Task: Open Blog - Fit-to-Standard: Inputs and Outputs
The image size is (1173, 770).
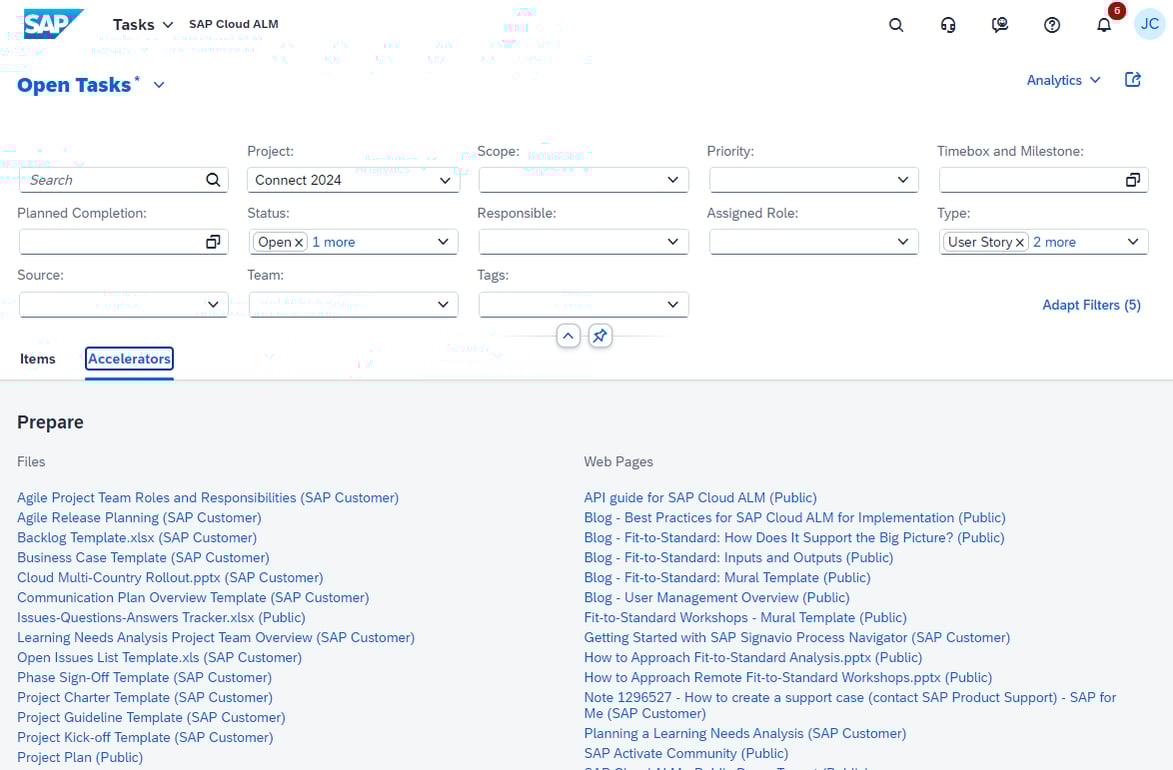Action: (x=738, y=557)
